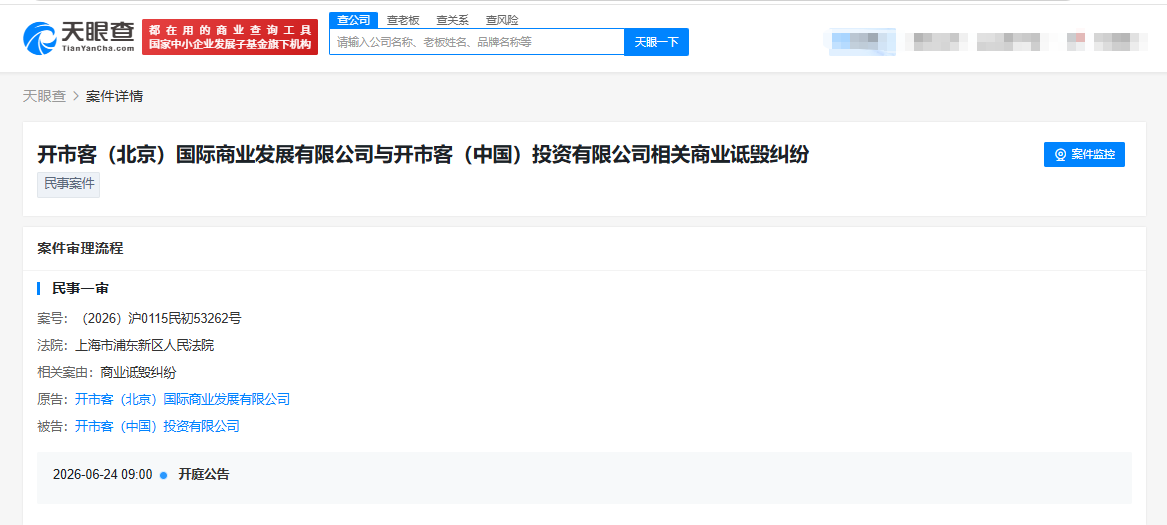Open the 查关系 search tab
The width and height of the screenshot is (1167, 525).
[453, 20]
